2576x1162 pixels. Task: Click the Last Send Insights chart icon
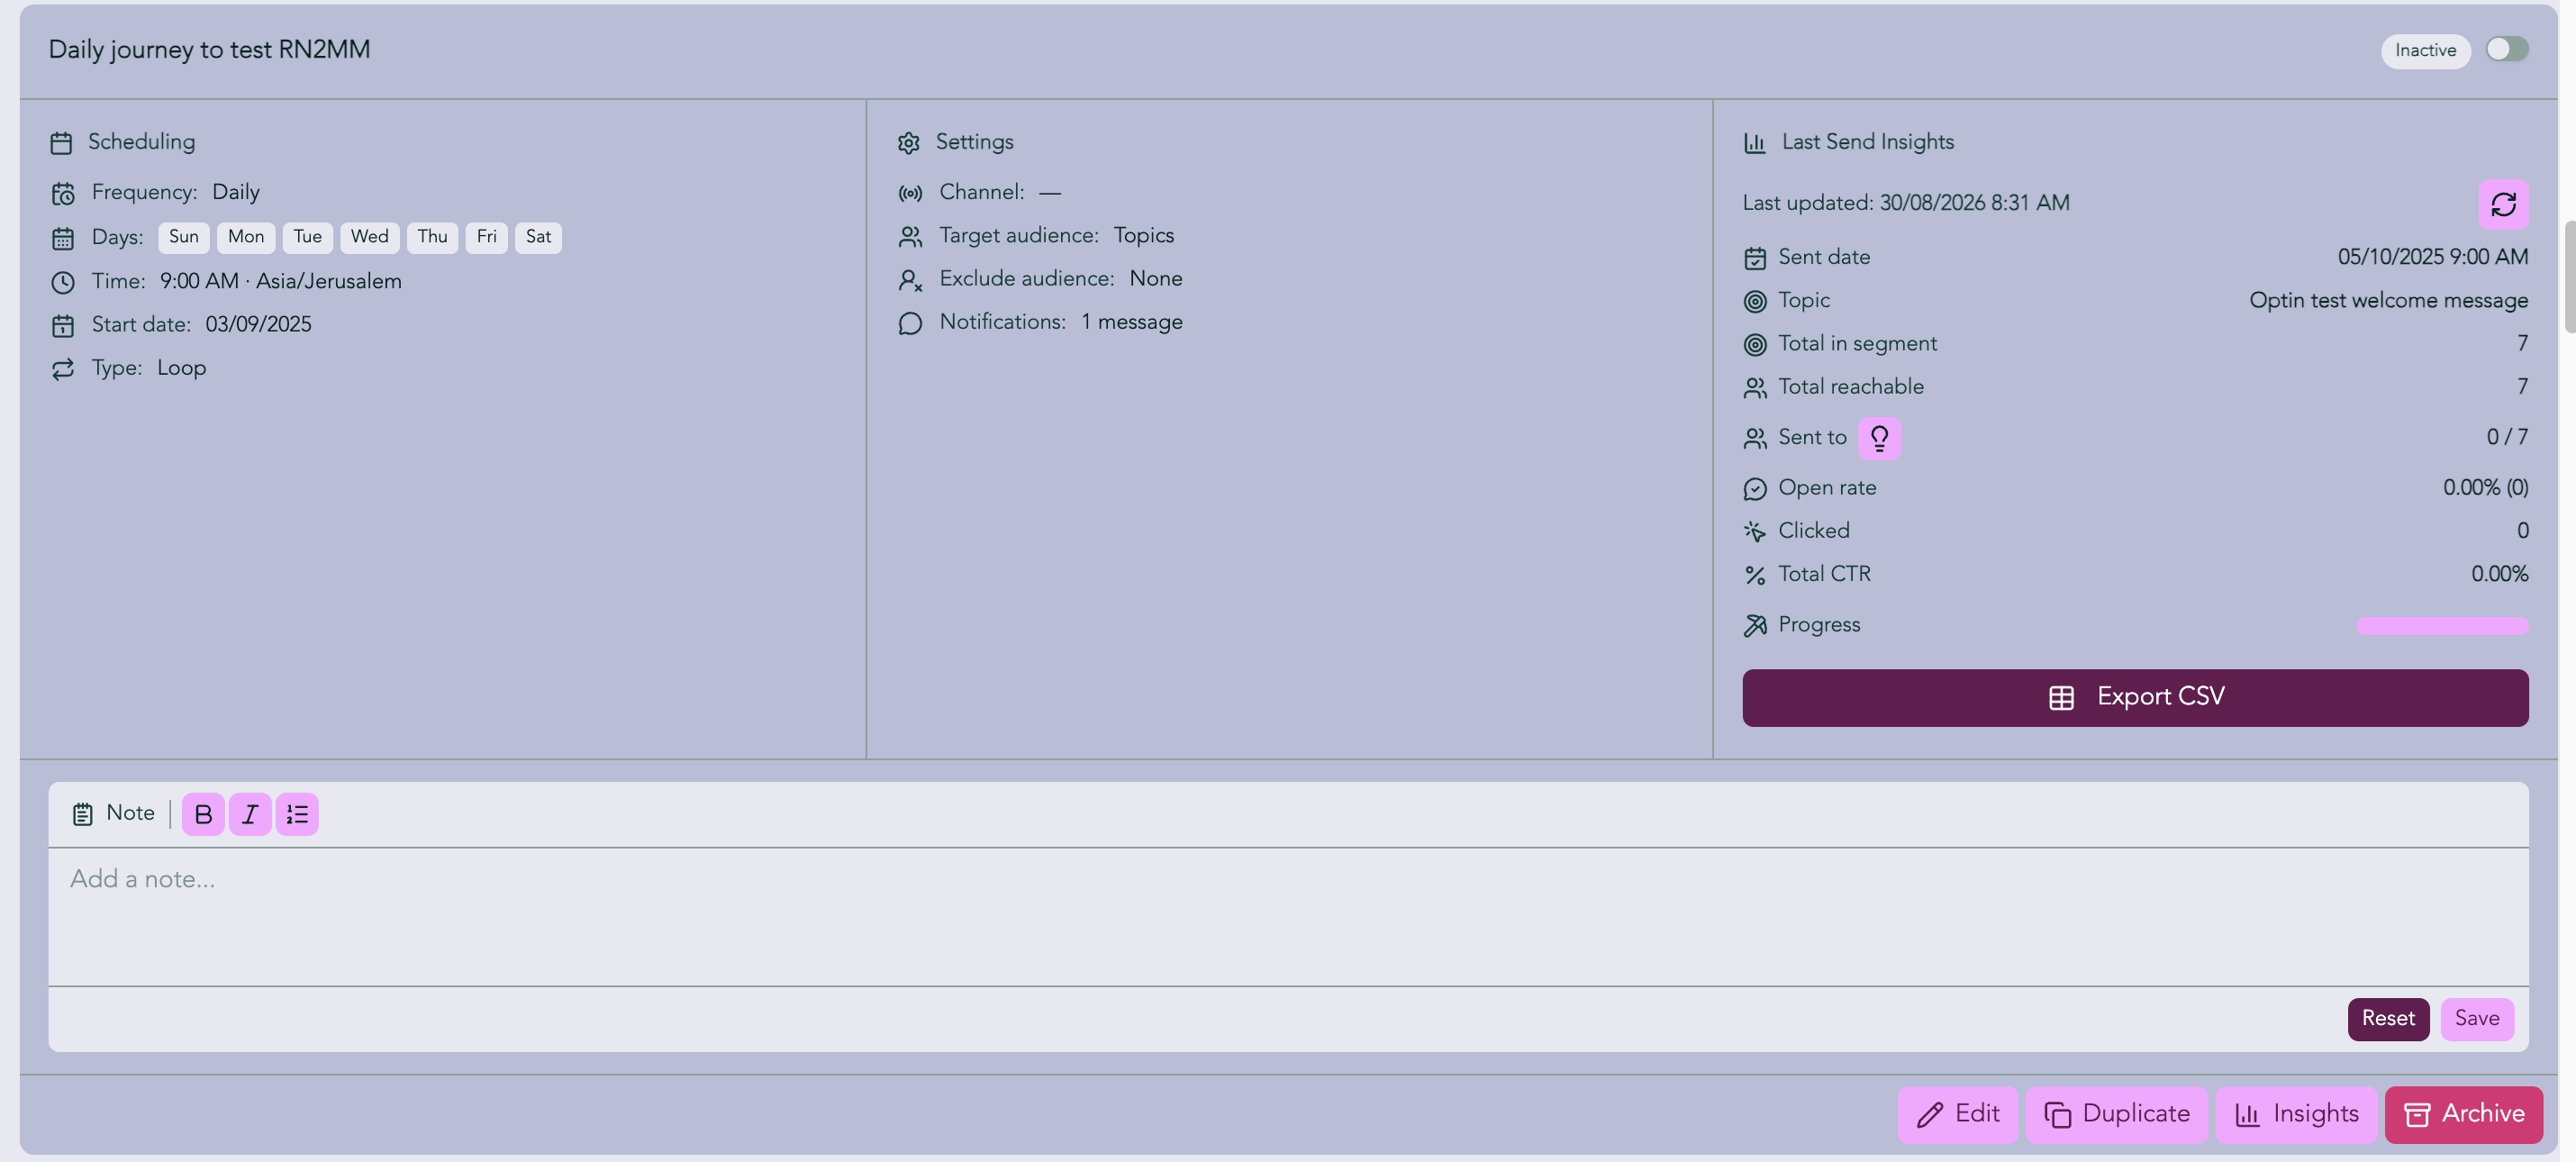click(1755, 143)
